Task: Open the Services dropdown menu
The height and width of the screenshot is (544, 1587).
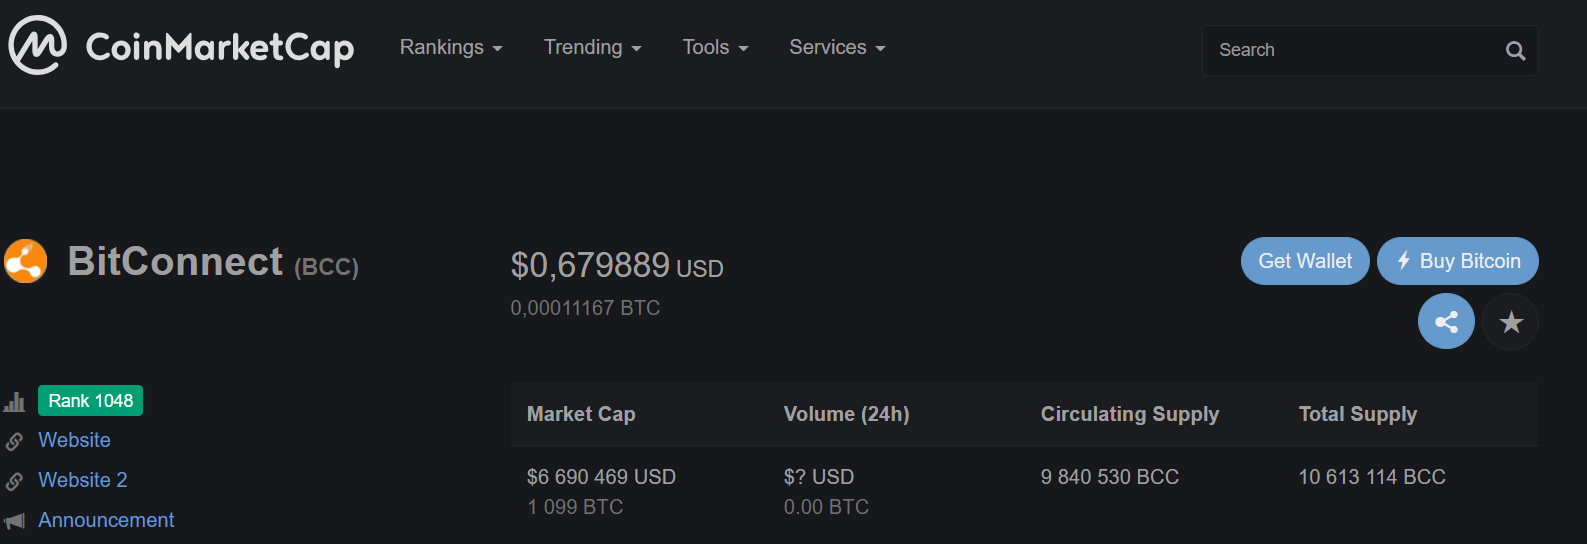Action: [837, 47]
